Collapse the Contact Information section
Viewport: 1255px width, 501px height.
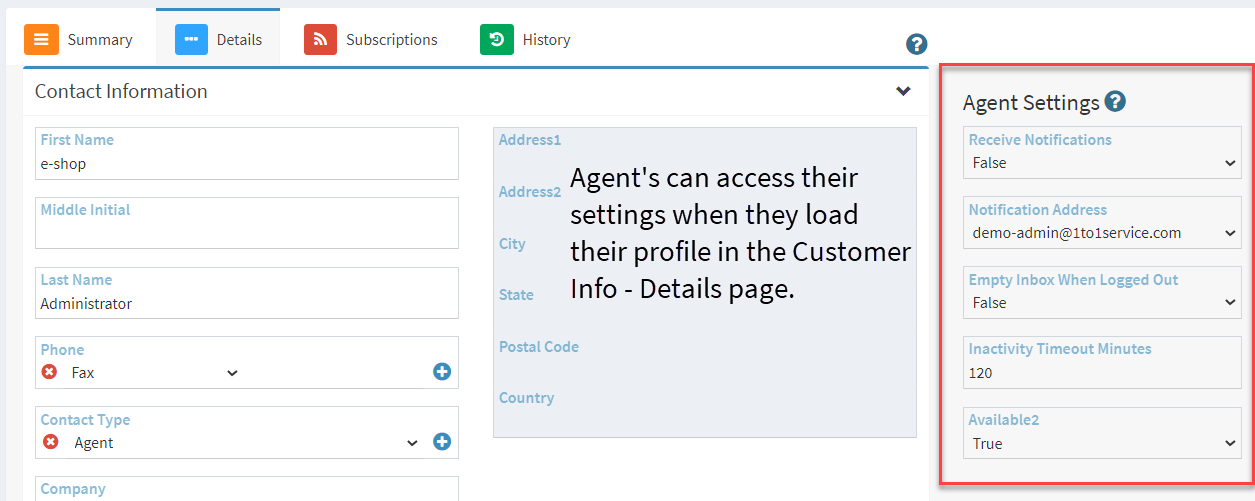pyautogui.click(x=903, y=91)
